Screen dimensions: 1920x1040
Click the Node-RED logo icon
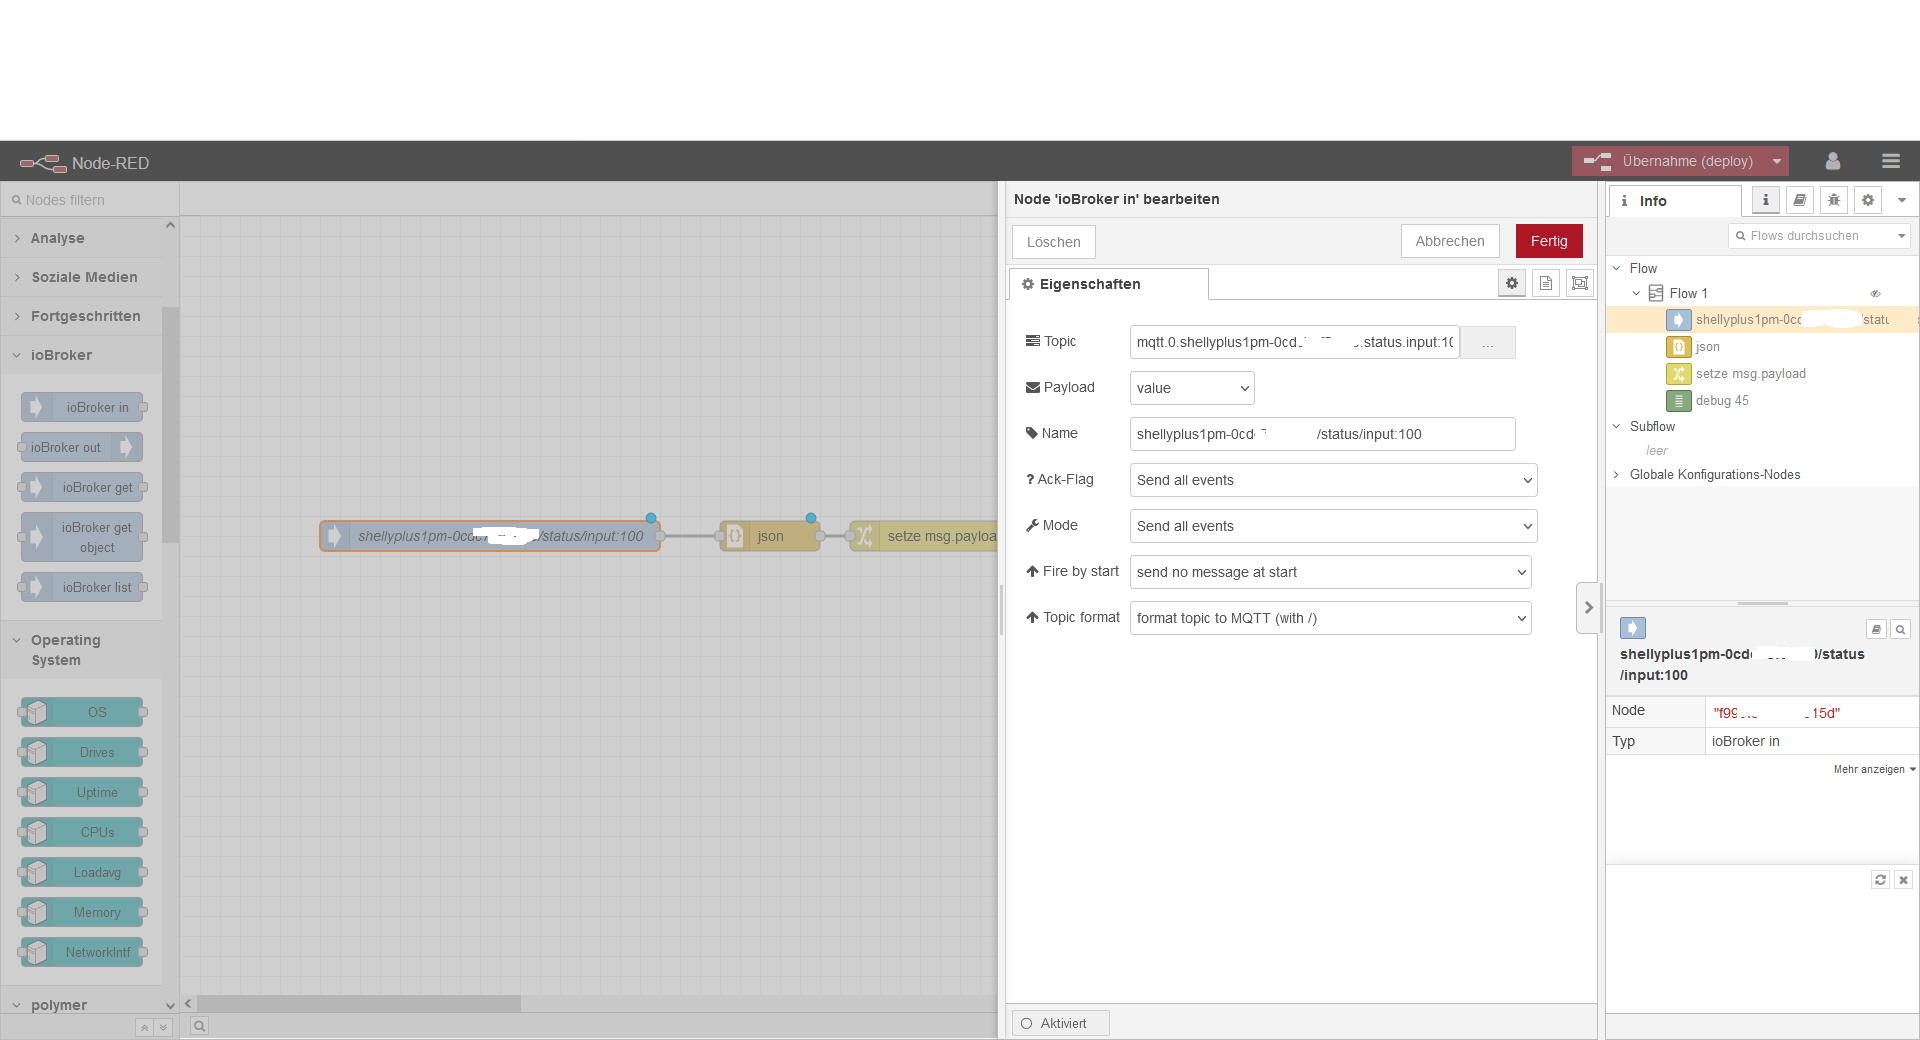[x=43, y=163]
